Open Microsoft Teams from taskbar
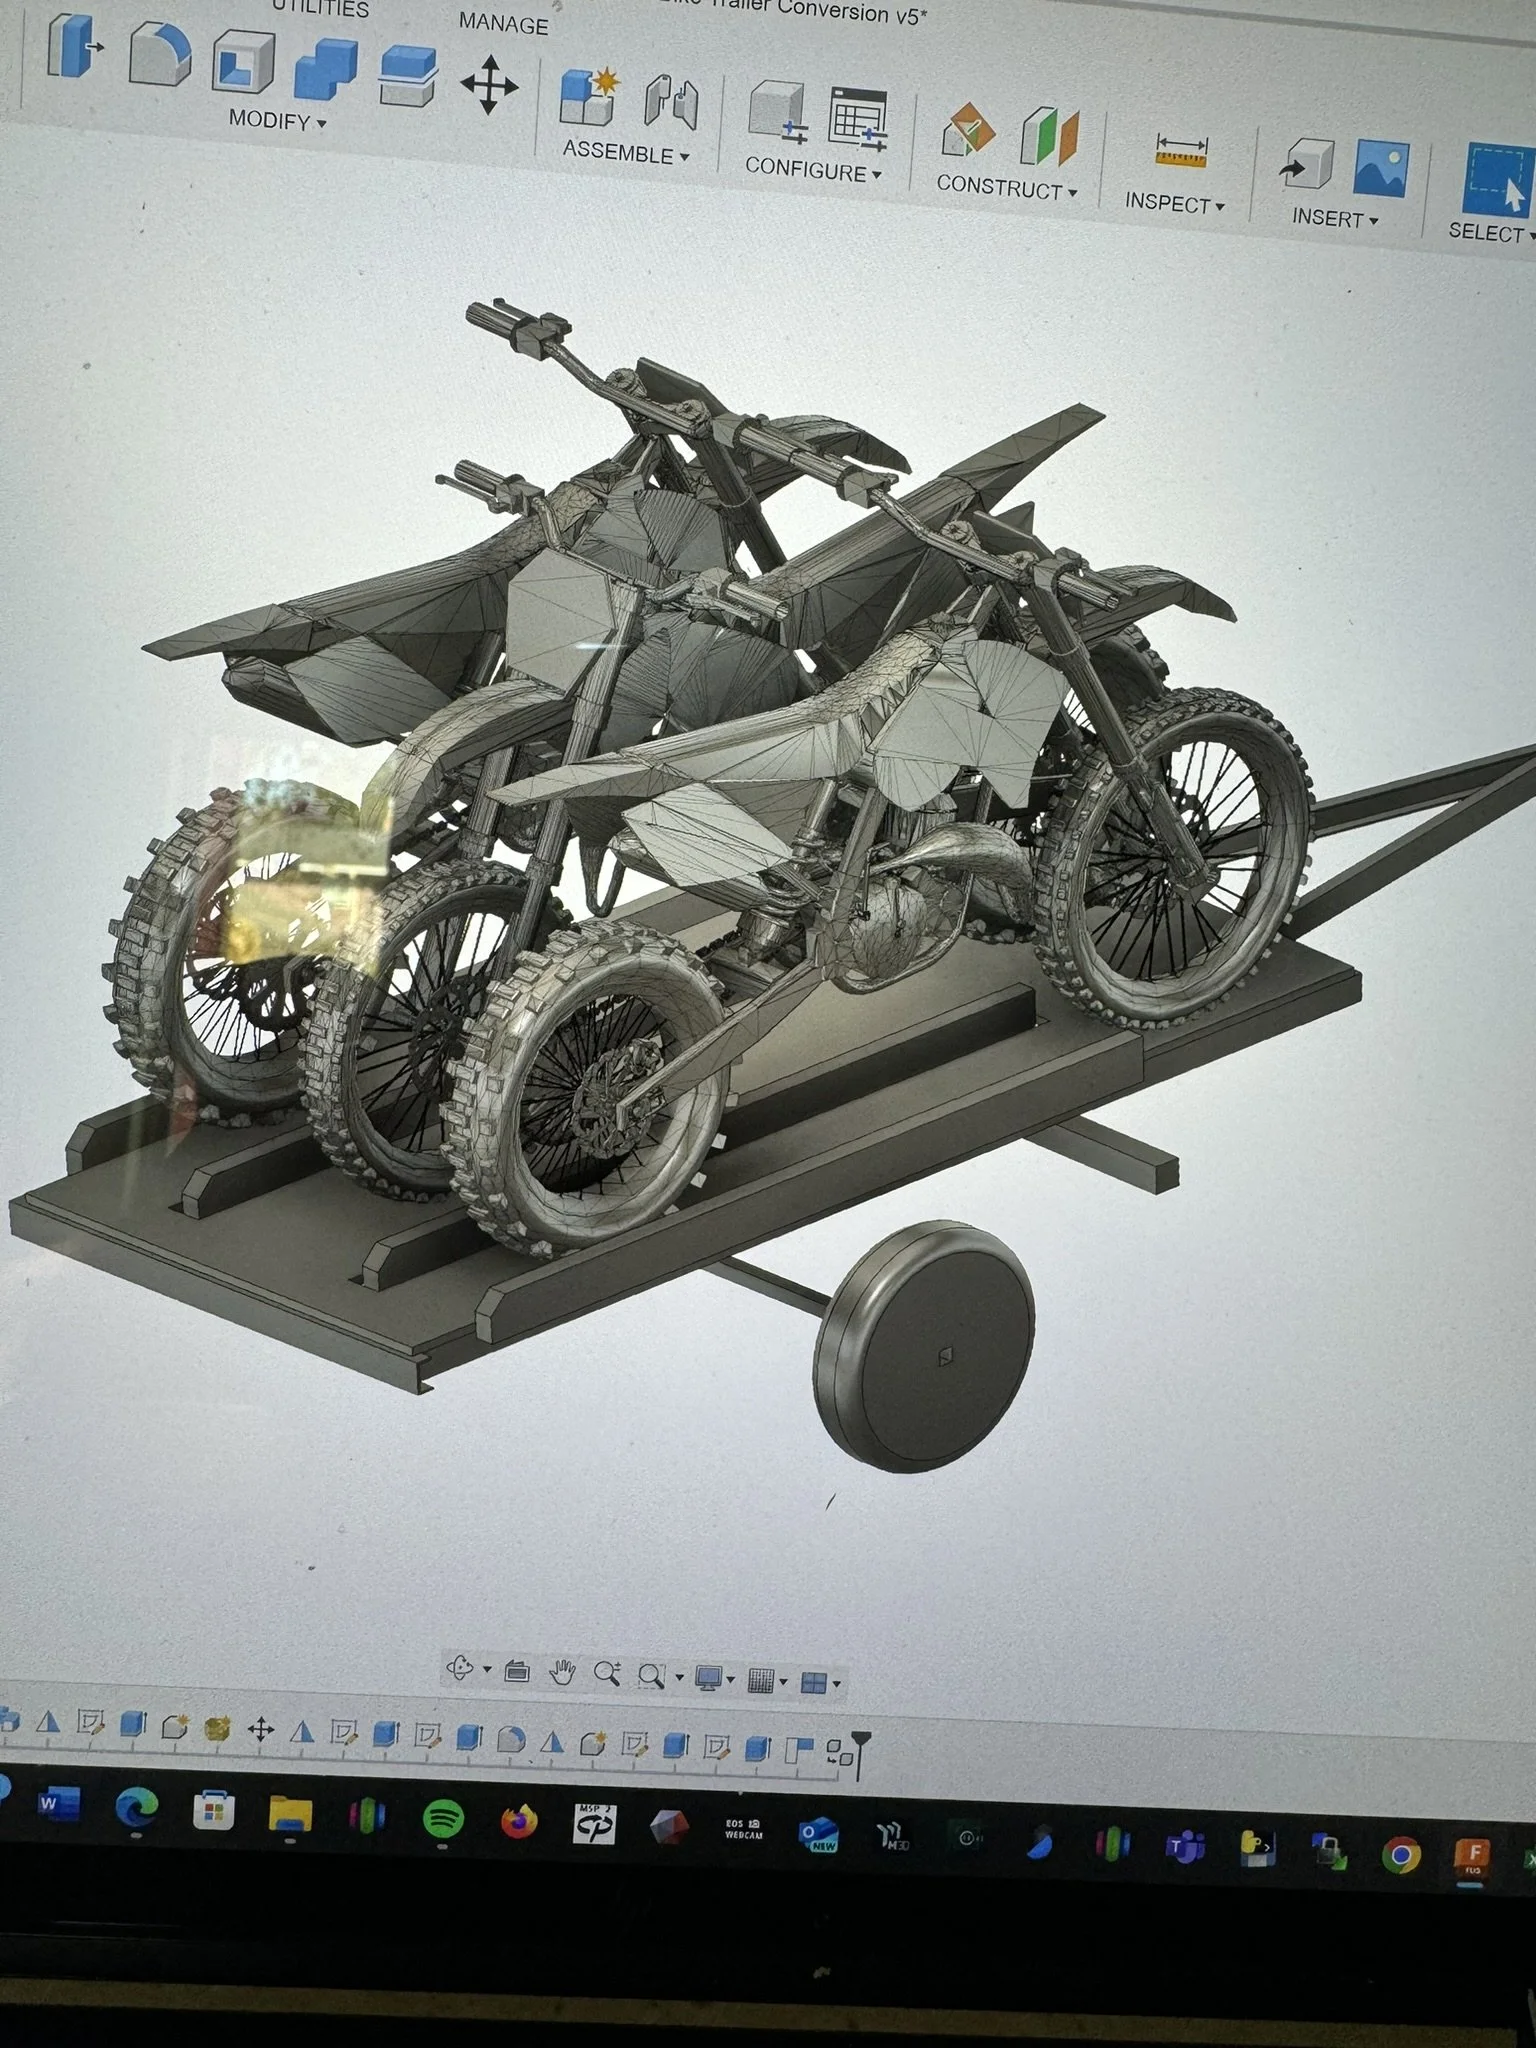The width and height of the screenshot is (1536, 2048). [1185, 1848]
